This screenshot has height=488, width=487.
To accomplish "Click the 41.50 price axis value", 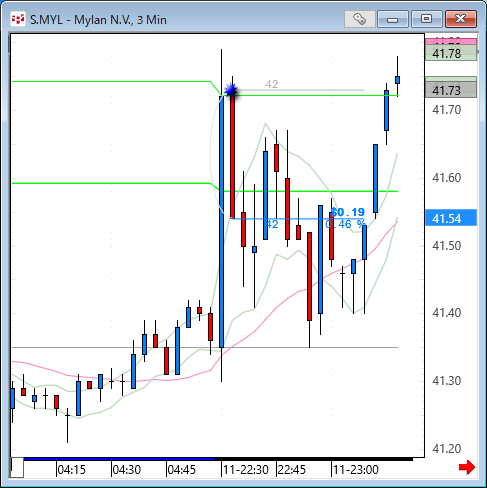I will point(447,246).
